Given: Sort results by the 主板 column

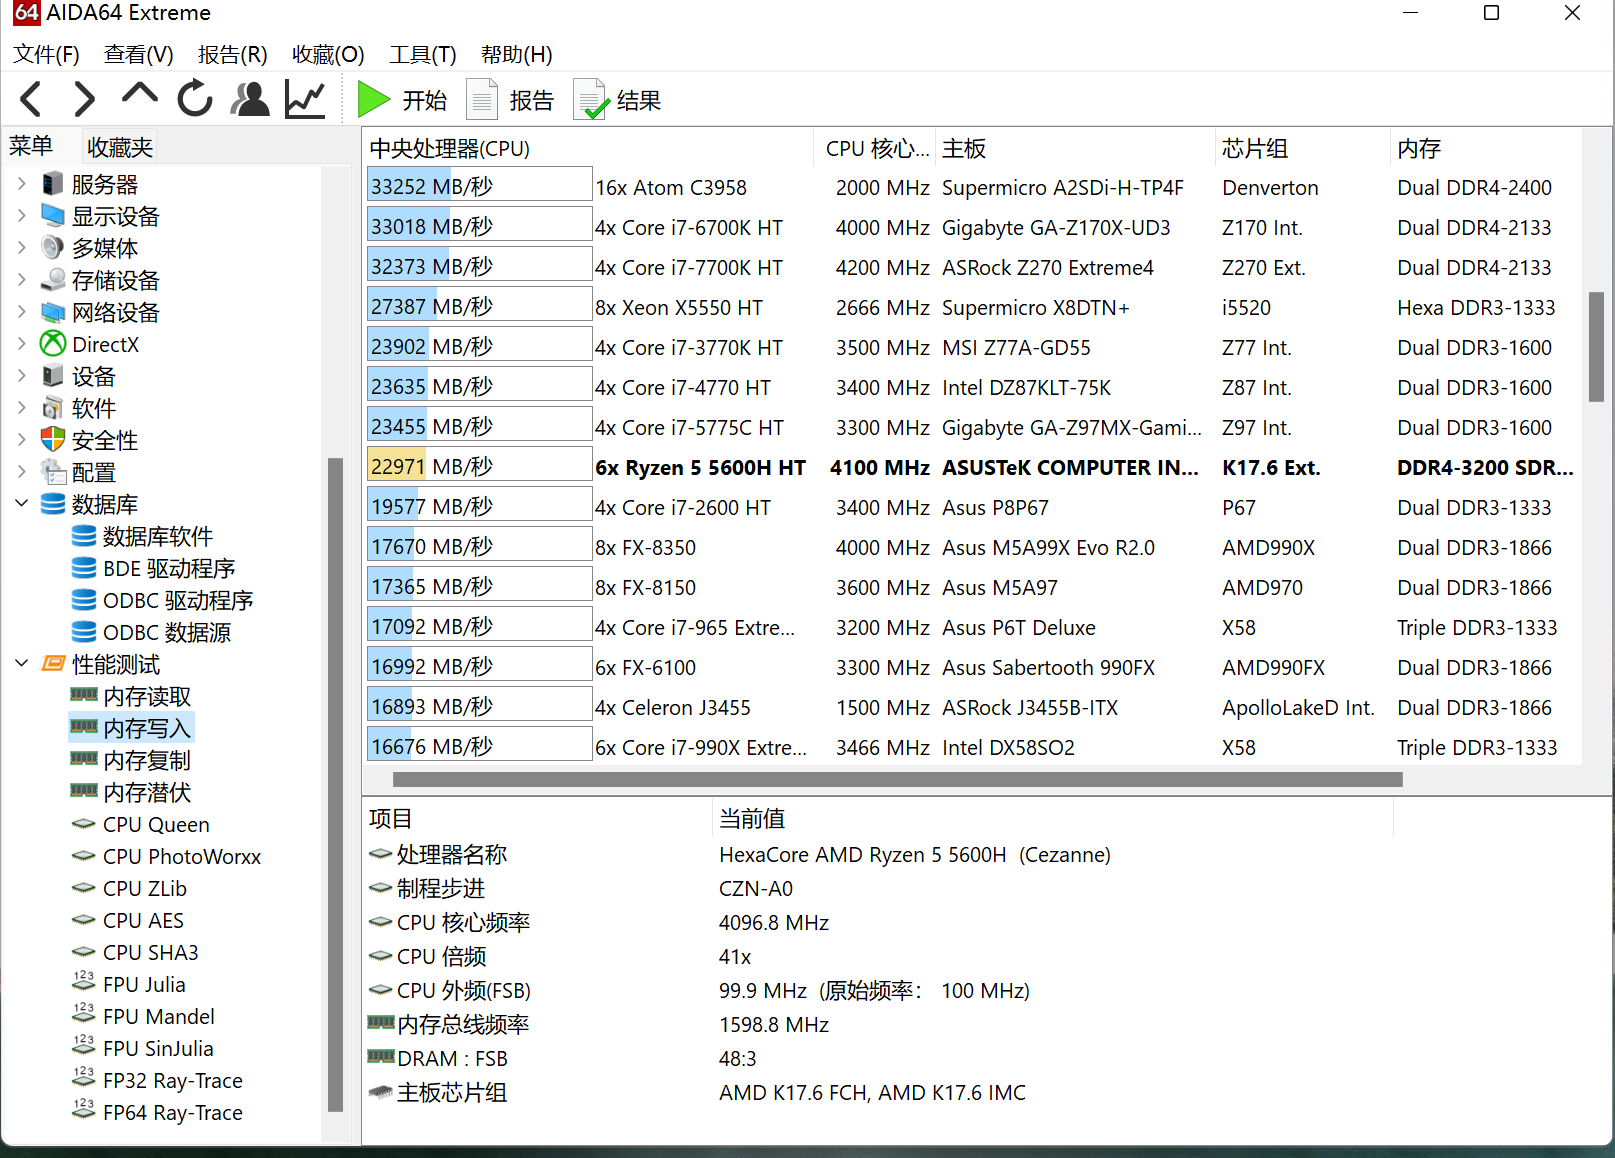Looking at the screenshot, I should (x=965, y=147).
